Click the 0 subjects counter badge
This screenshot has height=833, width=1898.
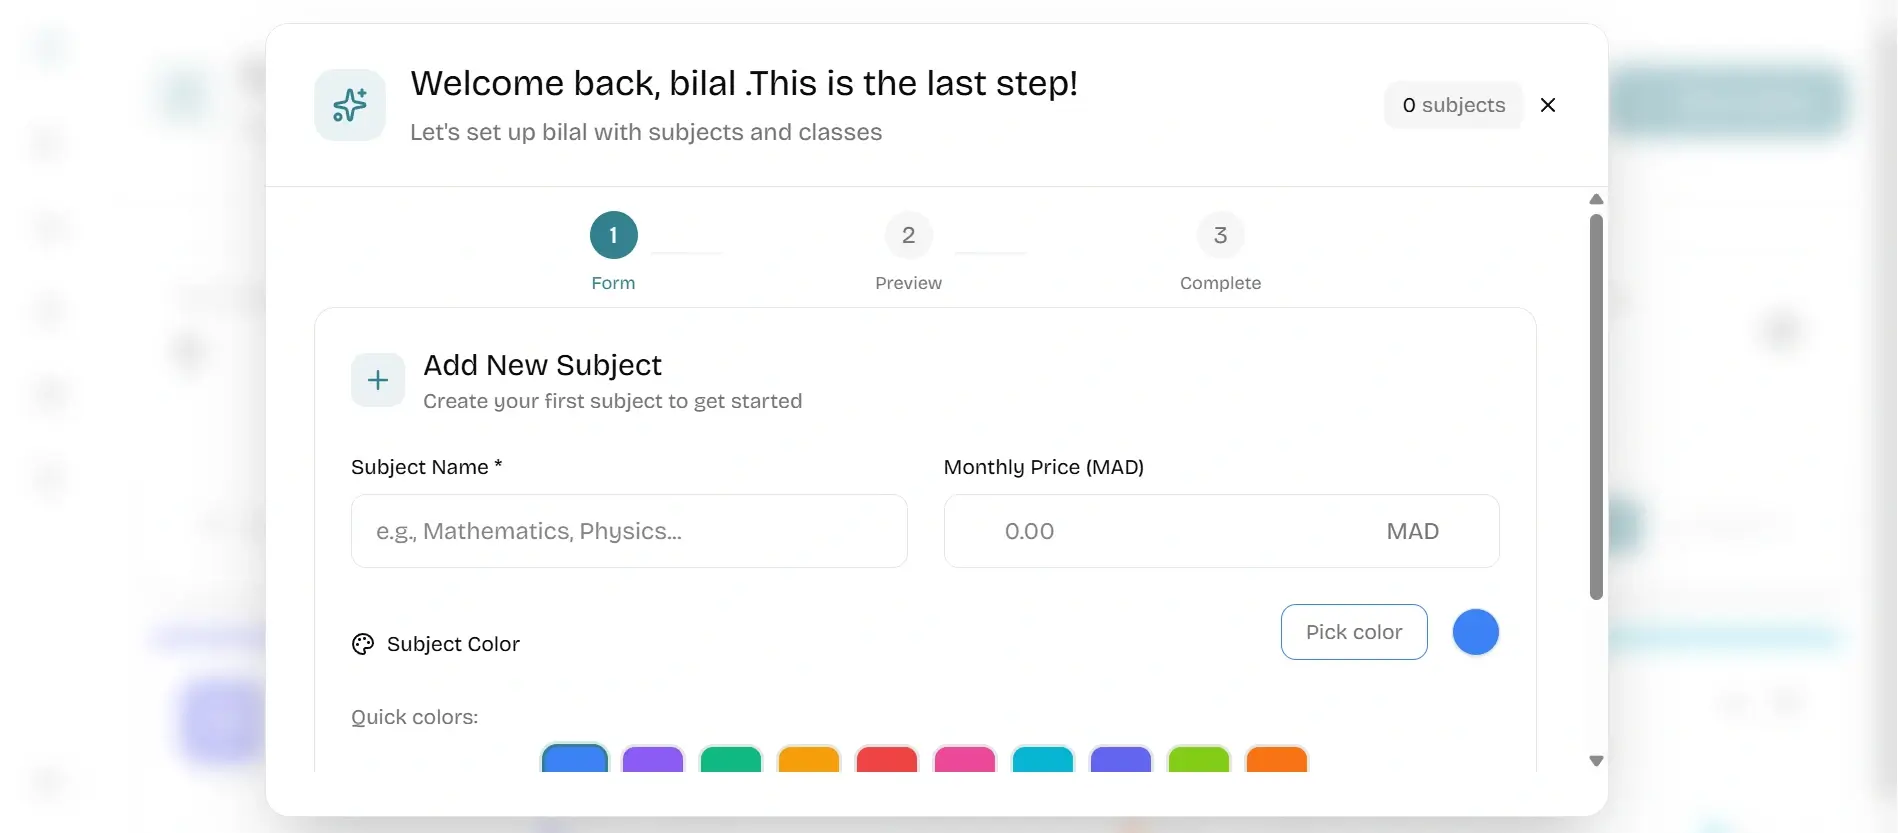click(x=1453, y=104)
